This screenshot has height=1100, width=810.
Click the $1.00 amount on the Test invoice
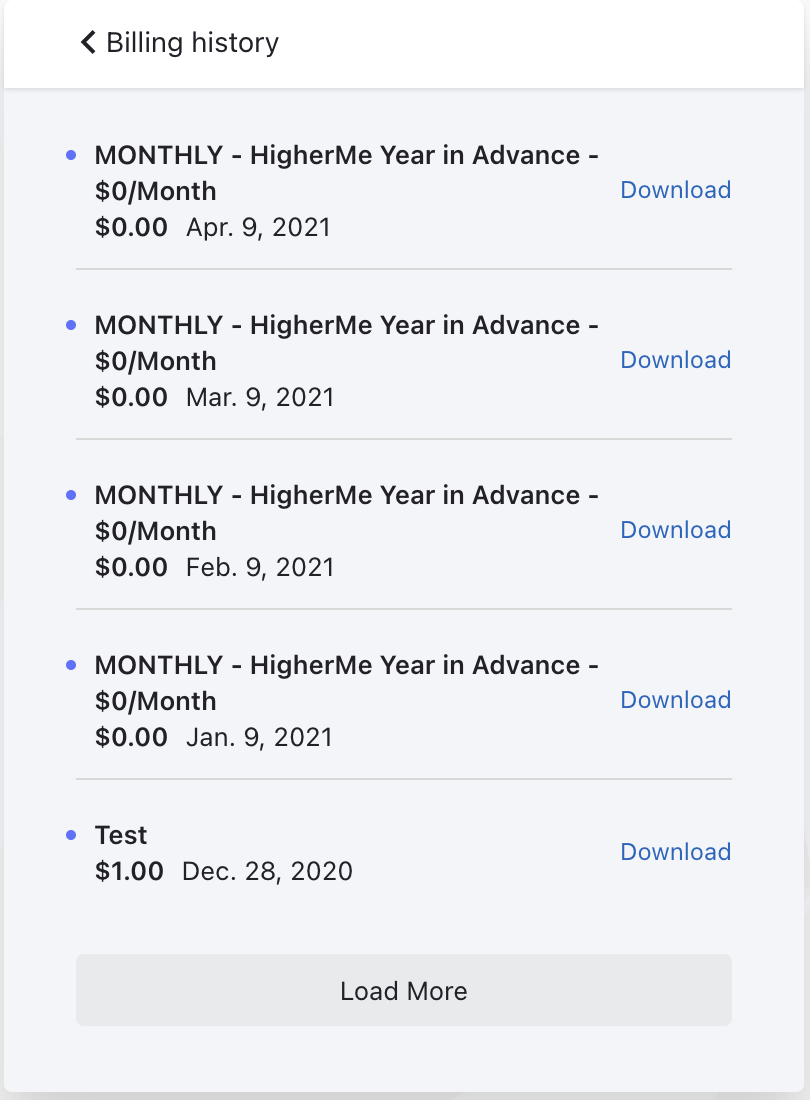(129, 871)
